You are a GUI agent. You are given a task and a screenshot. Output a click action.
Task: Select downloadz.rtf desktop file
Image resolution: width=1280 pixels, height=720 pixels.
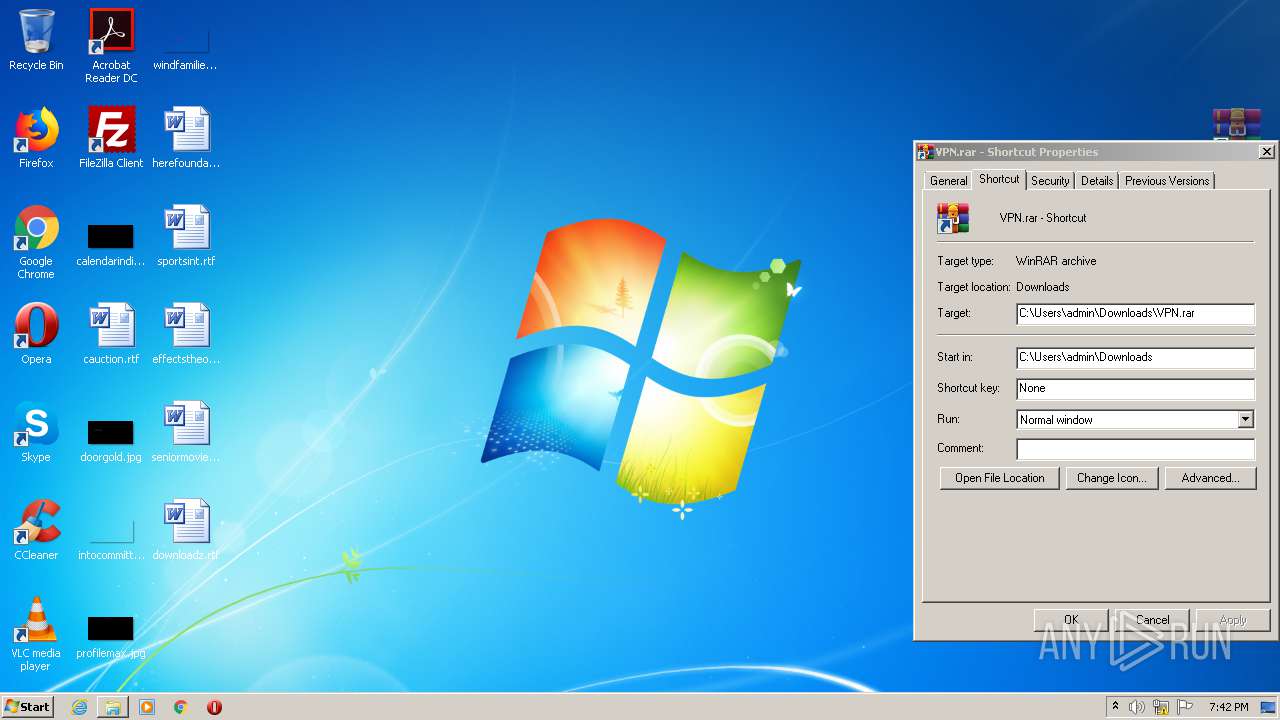click(x=186, y=530)
